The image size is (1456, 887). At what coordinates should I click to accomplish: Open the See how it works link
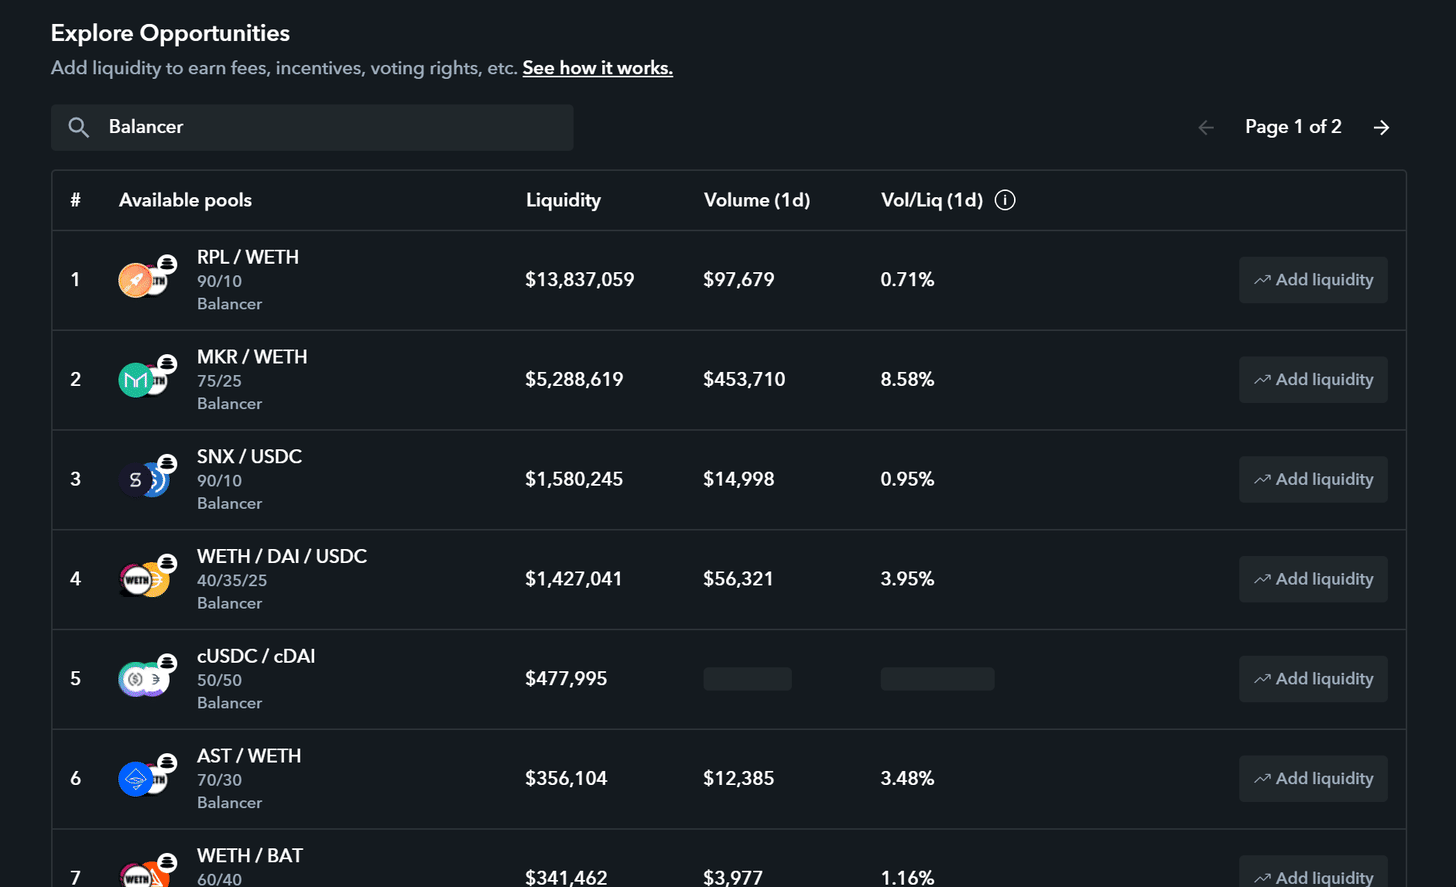597,68
